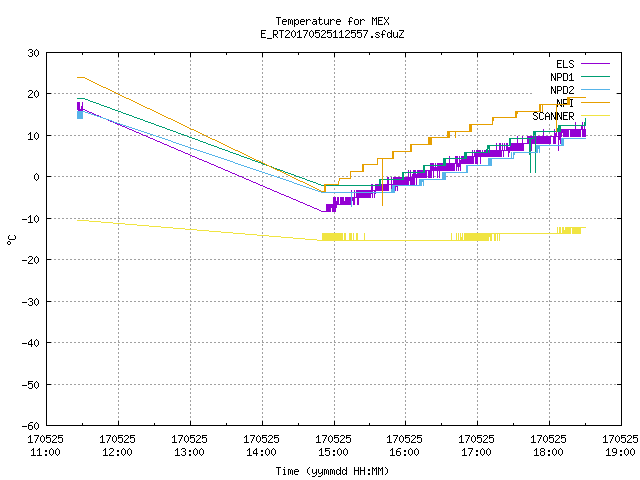The height and width of the screenshot is (480, 640).
Task: Click the y-axis tick label -40
Action: [x=31, y=343]
